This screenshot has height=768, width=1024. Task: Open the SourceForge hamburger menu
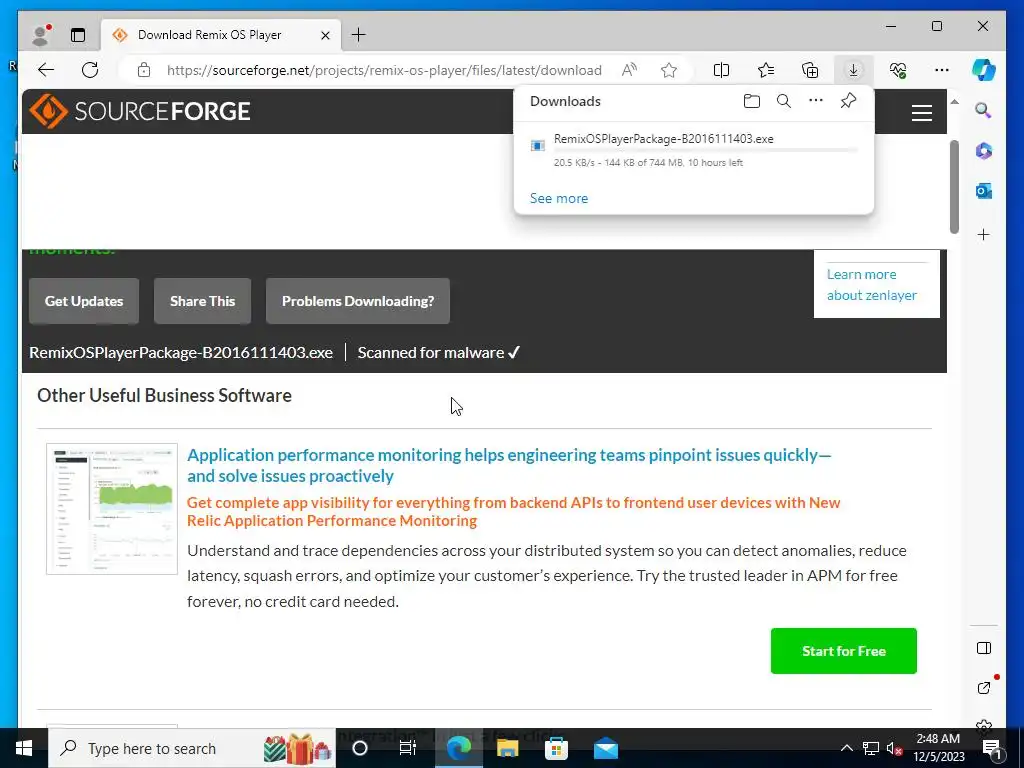click(921, 113)
